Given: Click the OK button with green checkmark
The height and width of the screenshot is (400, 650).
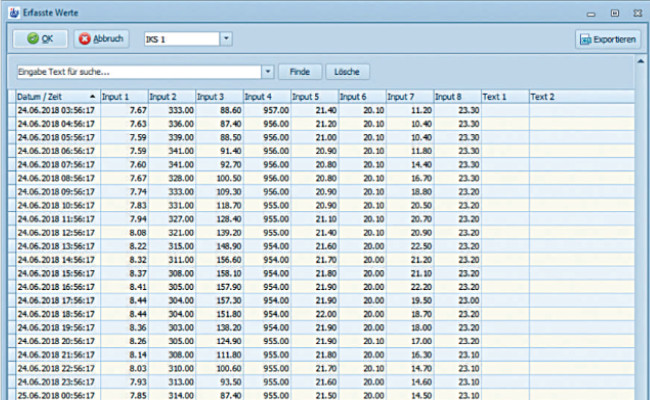Looking at the screenshot, I should [x=40, y=39].
